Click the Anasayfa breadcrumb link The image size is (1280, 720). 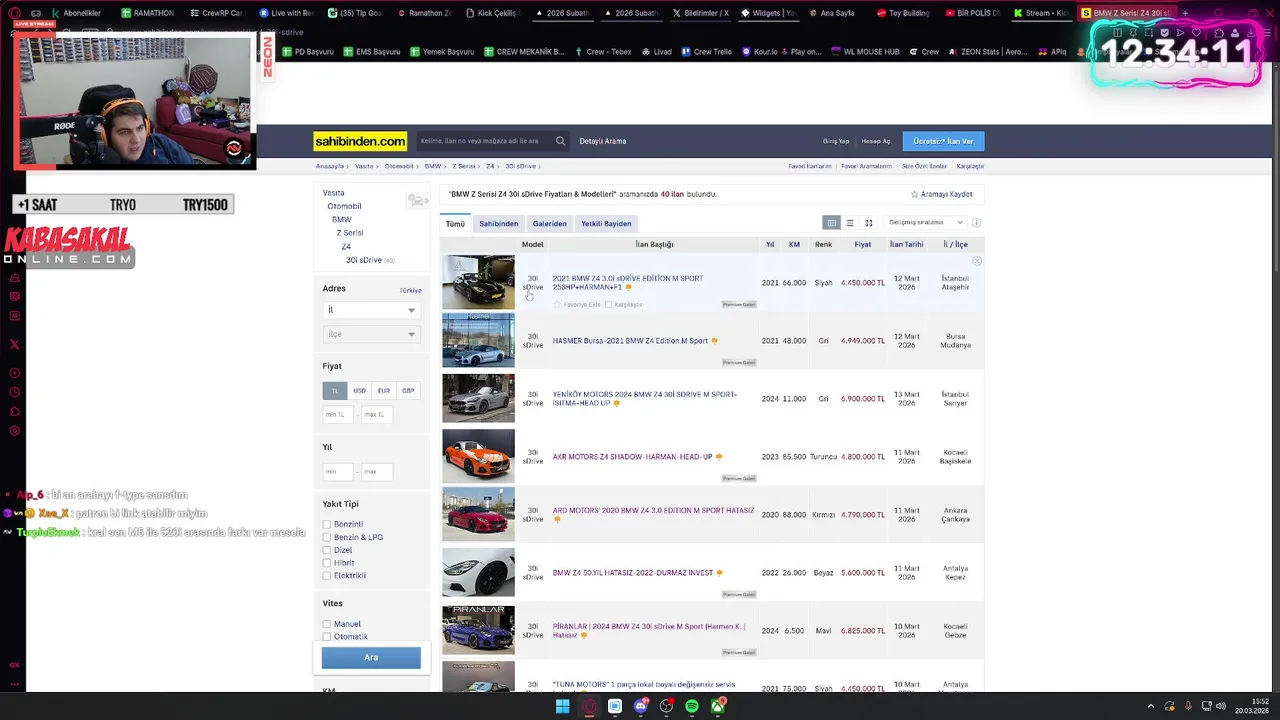330,166
